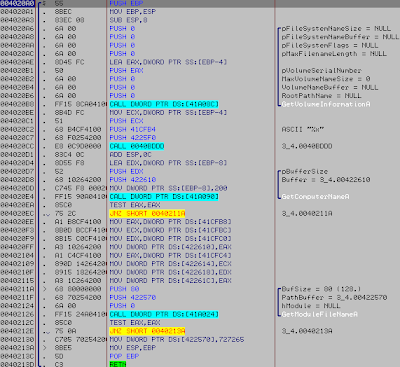
Task: Click the CALL 00408DDD instruction
Action: tap(137, 146)
